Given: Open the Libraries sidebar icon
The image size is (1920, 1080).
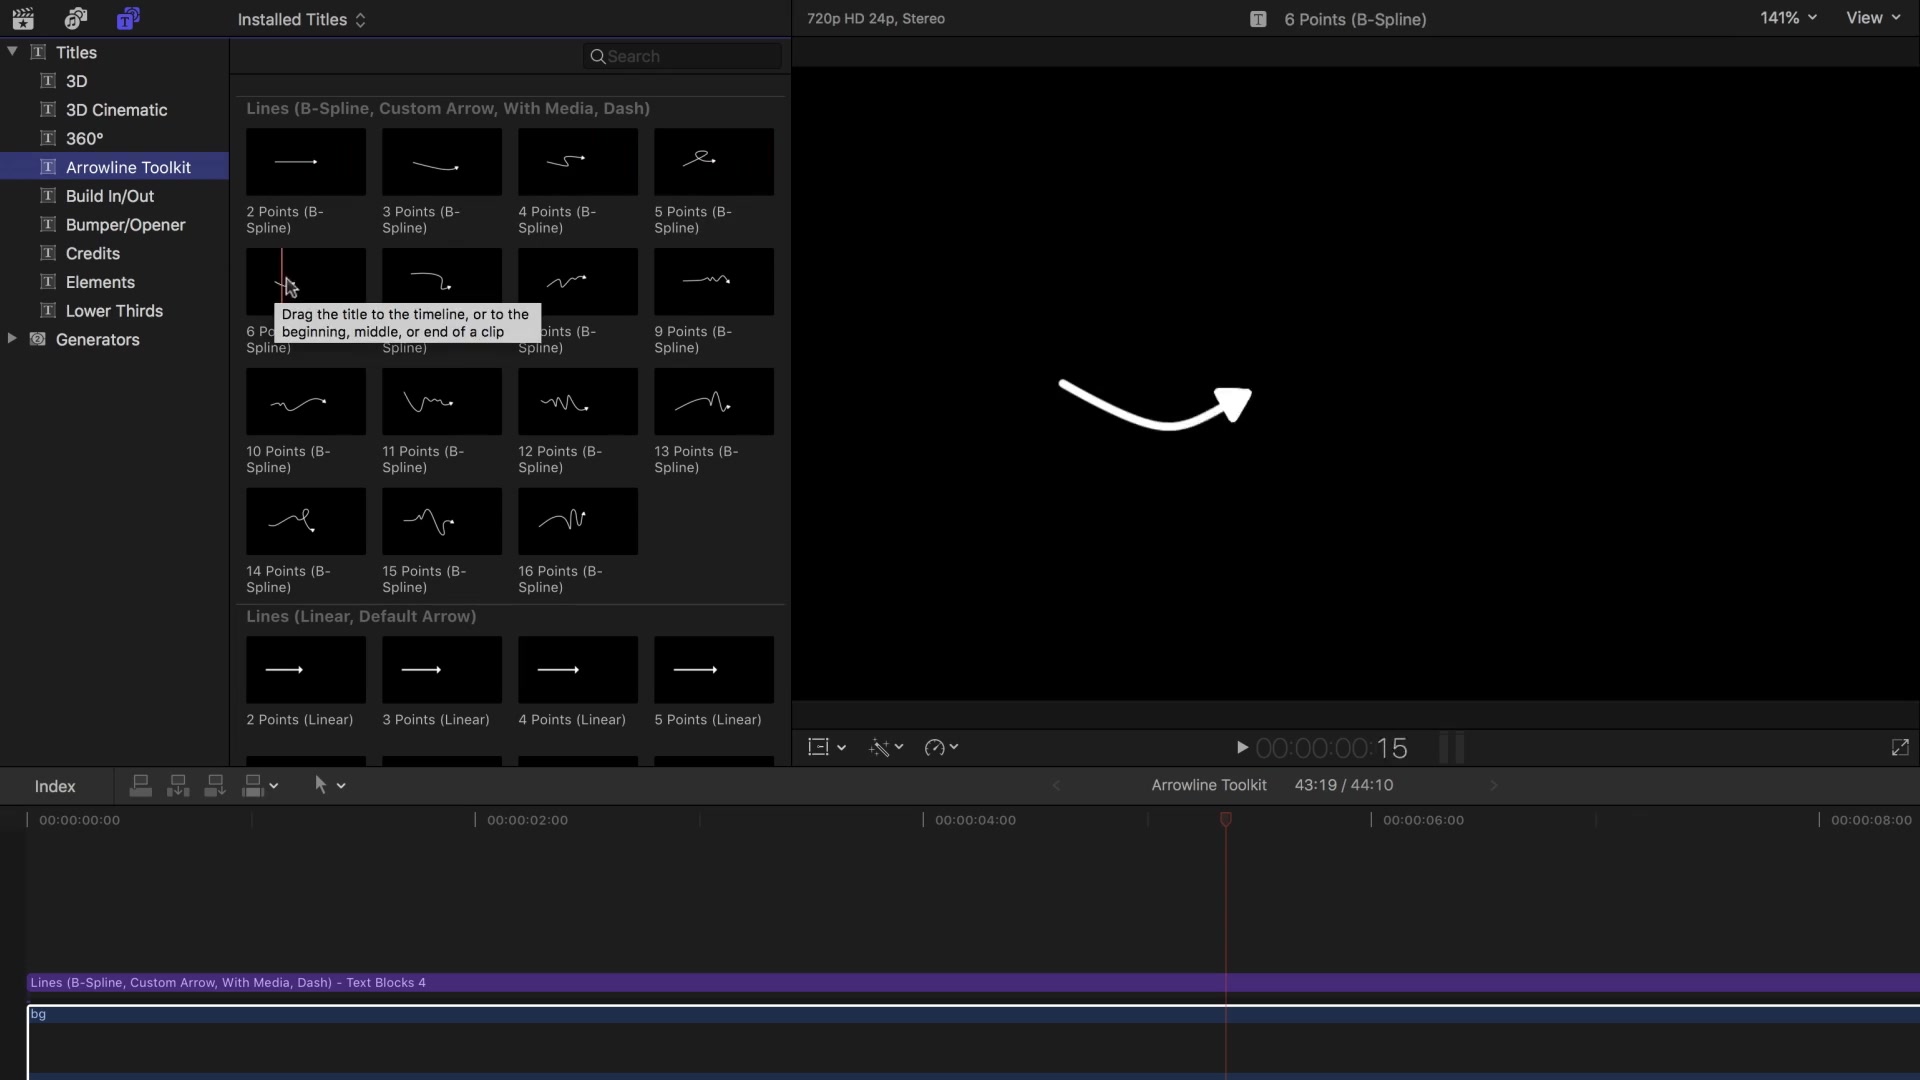Looking at the screenshot, I should [22, 18].
